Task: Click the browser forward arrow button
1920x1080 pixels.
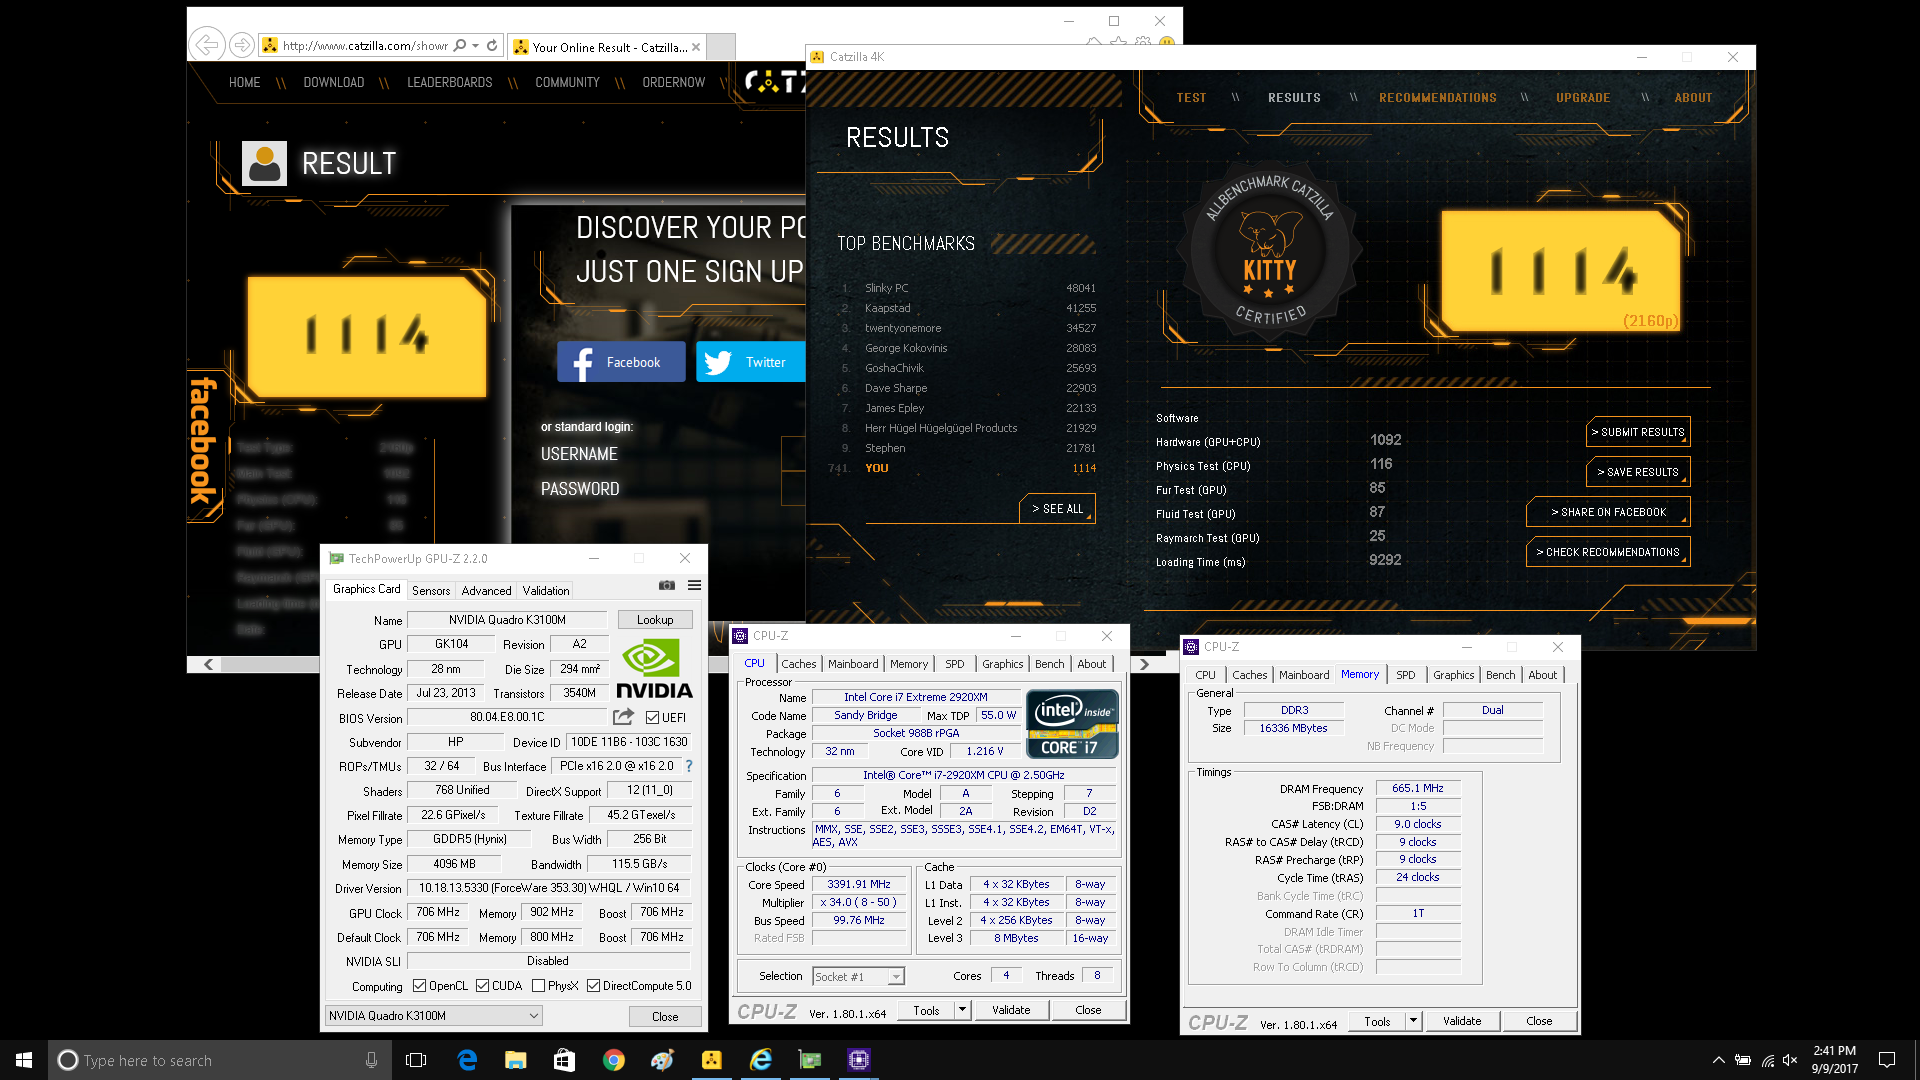Action: click(241, 45)
